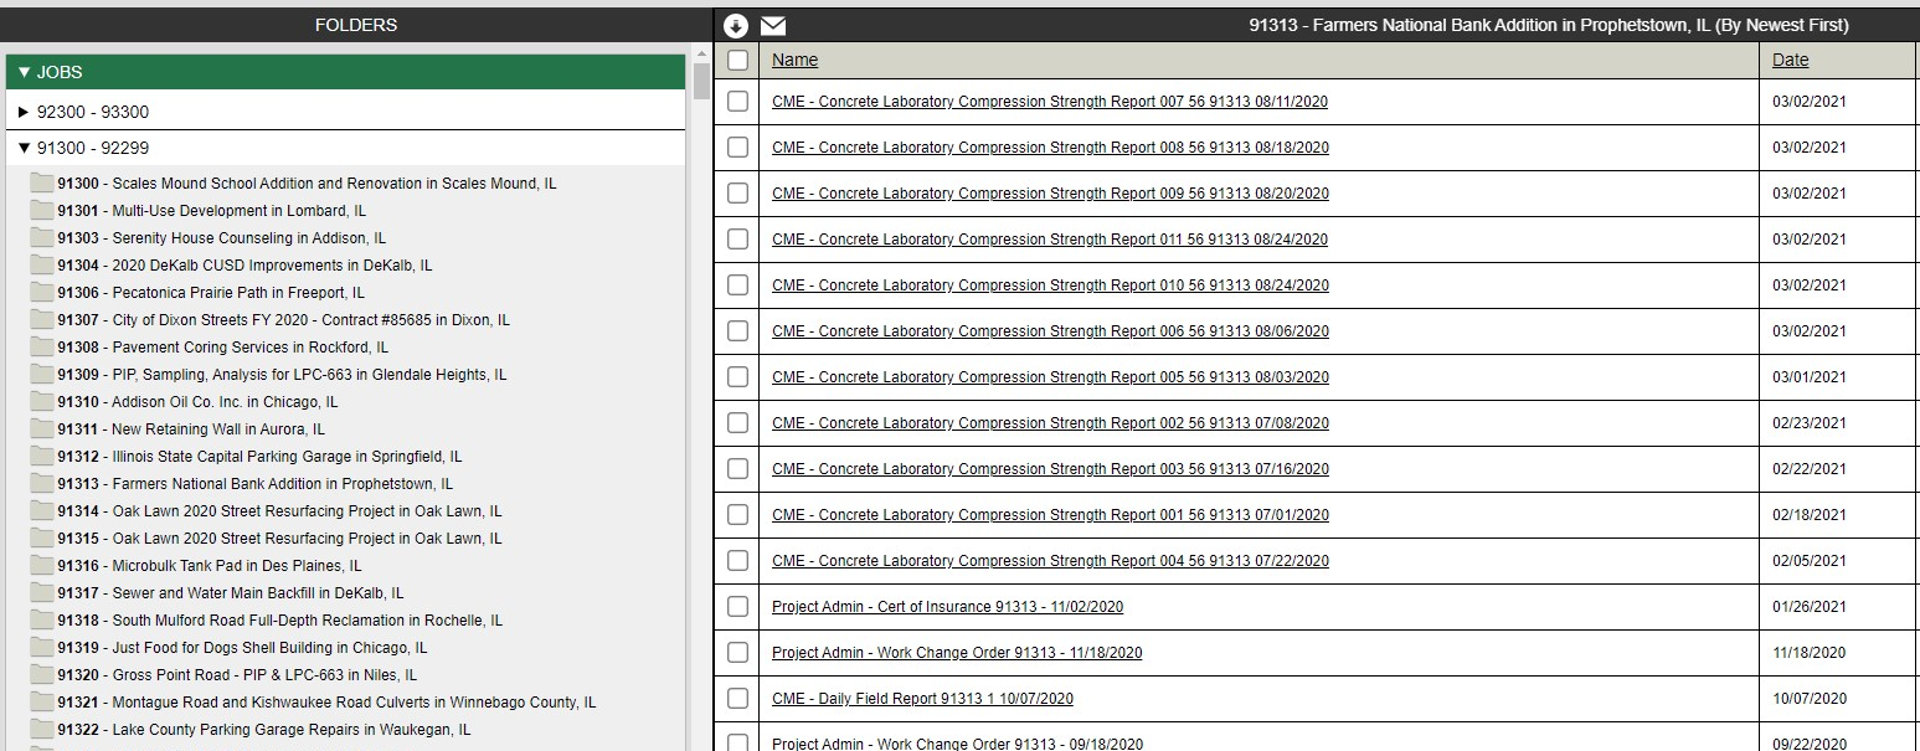Open Concrete Compression Strength Report 002
Viewport: 1920px width, 751px height.
tap(1050, 423)
